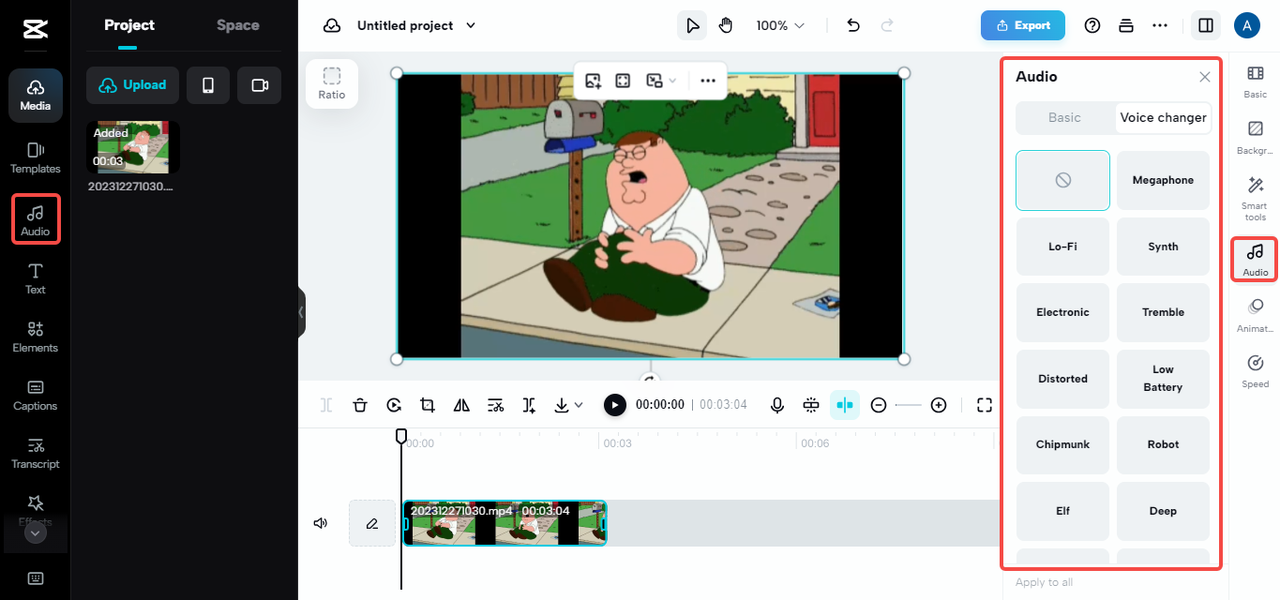1280x600 pixels.
Task: Apply the Megaphone voice effect
Action: 1163,180
